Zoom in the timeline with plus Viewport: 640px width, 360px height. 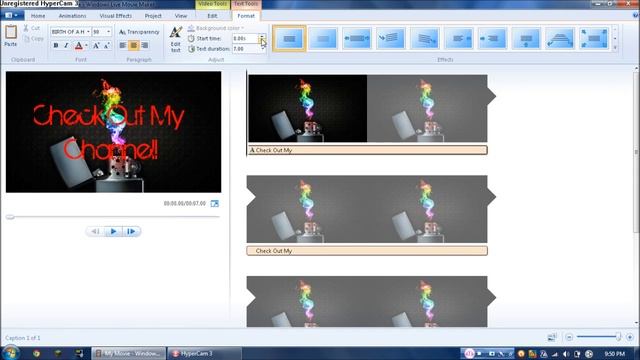point(630,337)
